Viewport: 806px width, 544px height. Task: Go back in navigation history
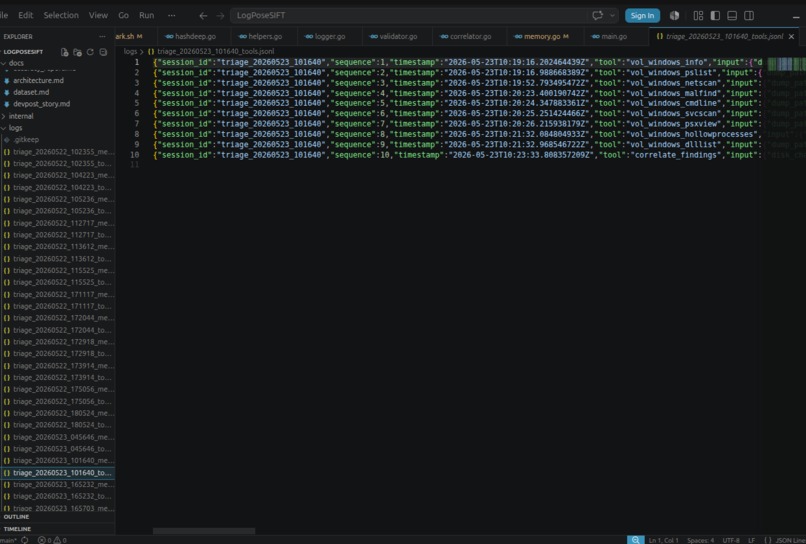(x=203, y=15)
